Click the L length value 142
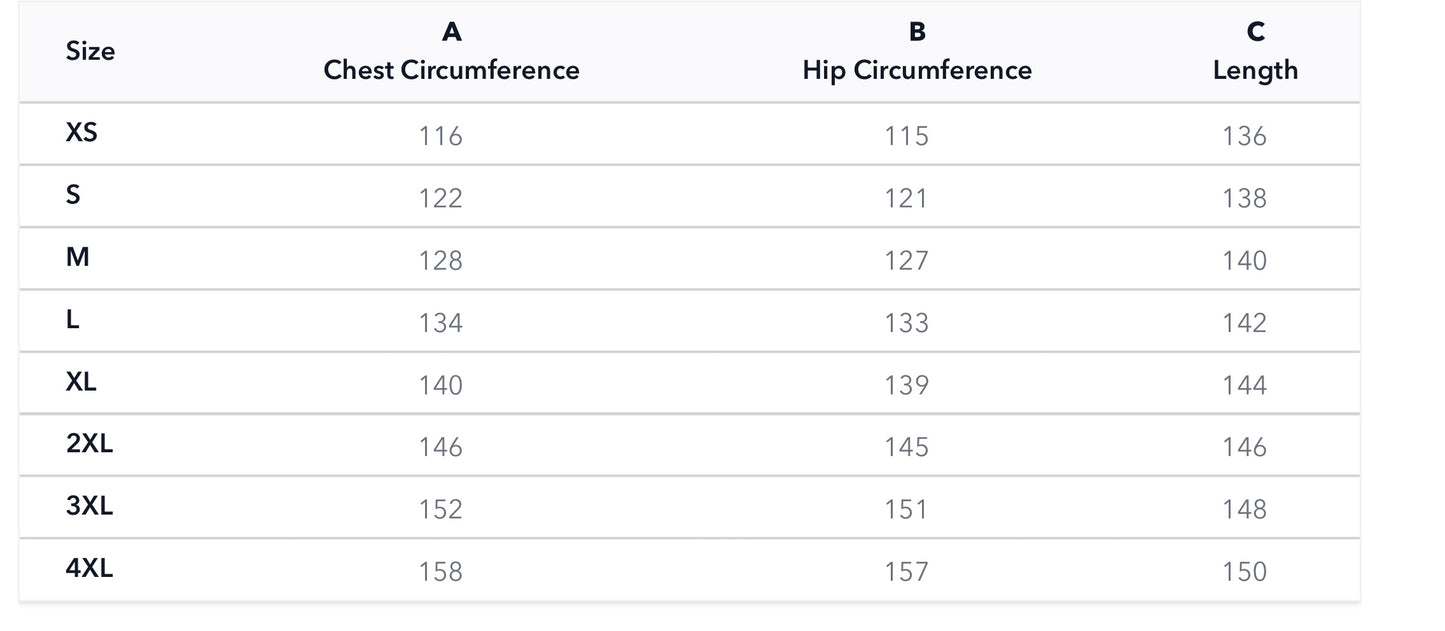The width and height of the screenshot is (1445, 631). pos(1244,323)
